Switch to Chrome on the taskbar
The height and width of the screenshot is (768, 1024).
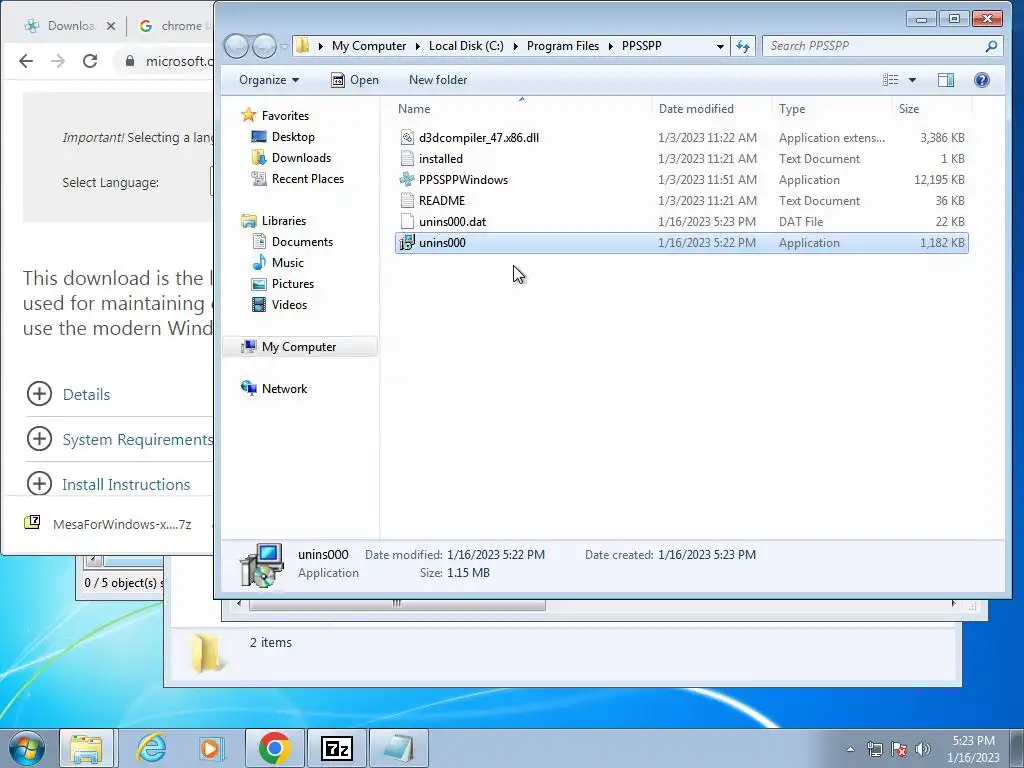tap(274, 748)
